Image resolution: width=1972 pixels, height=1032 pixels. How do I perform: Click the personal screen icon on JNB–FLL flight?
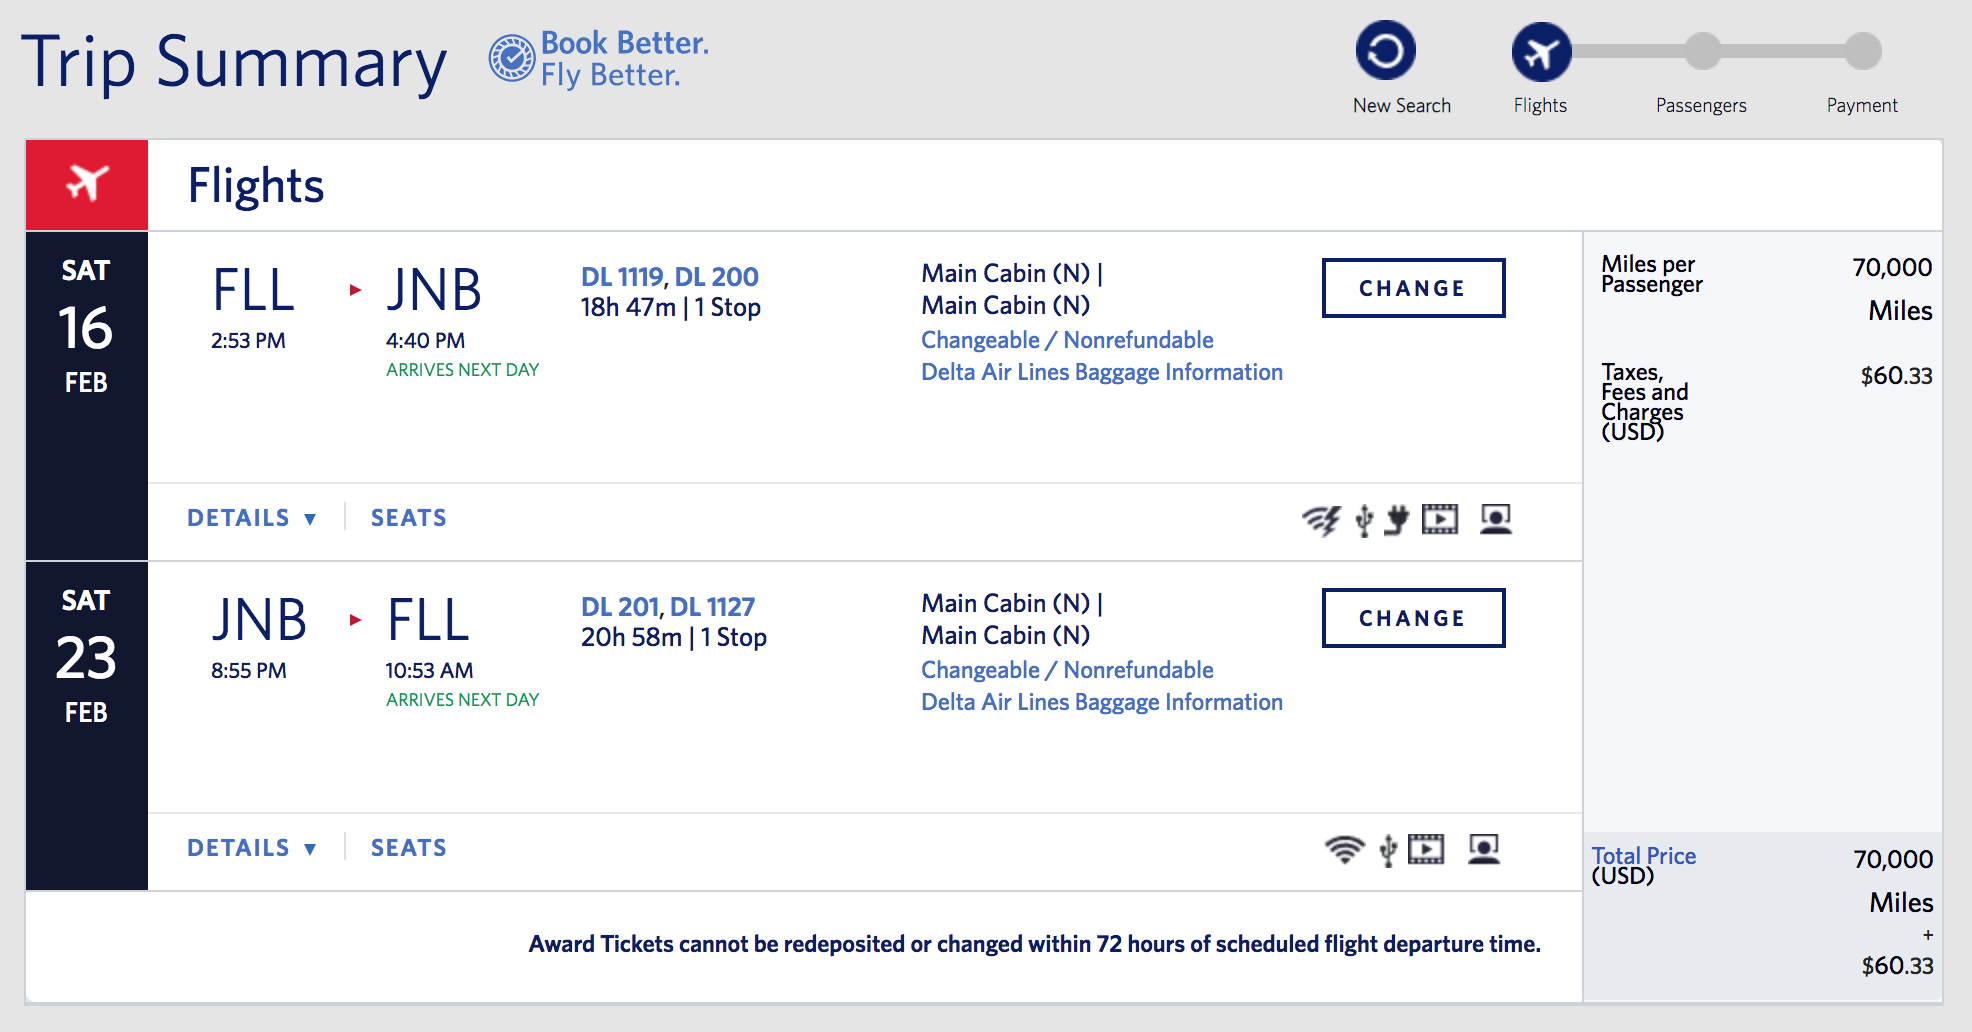point(1484,849)
